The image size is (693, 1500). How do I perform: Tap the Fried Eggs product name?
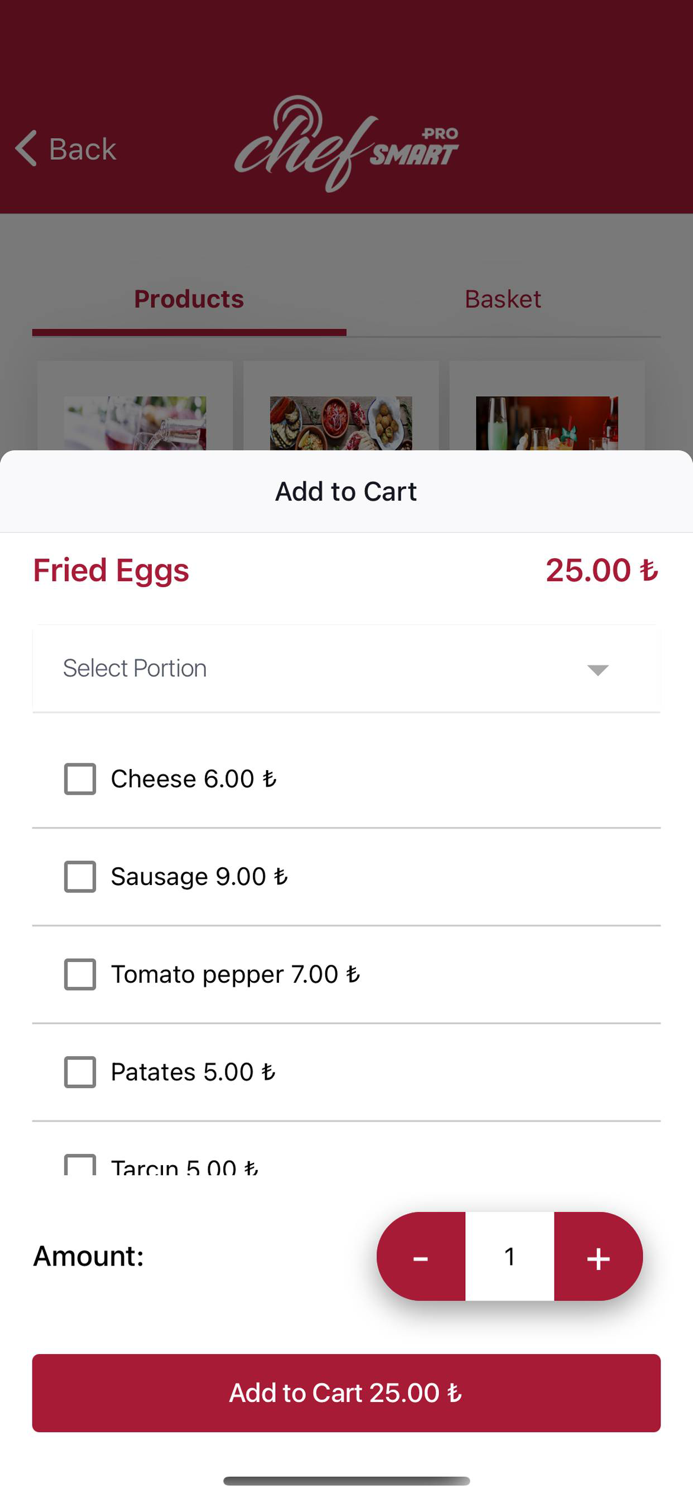pos(110,570)
